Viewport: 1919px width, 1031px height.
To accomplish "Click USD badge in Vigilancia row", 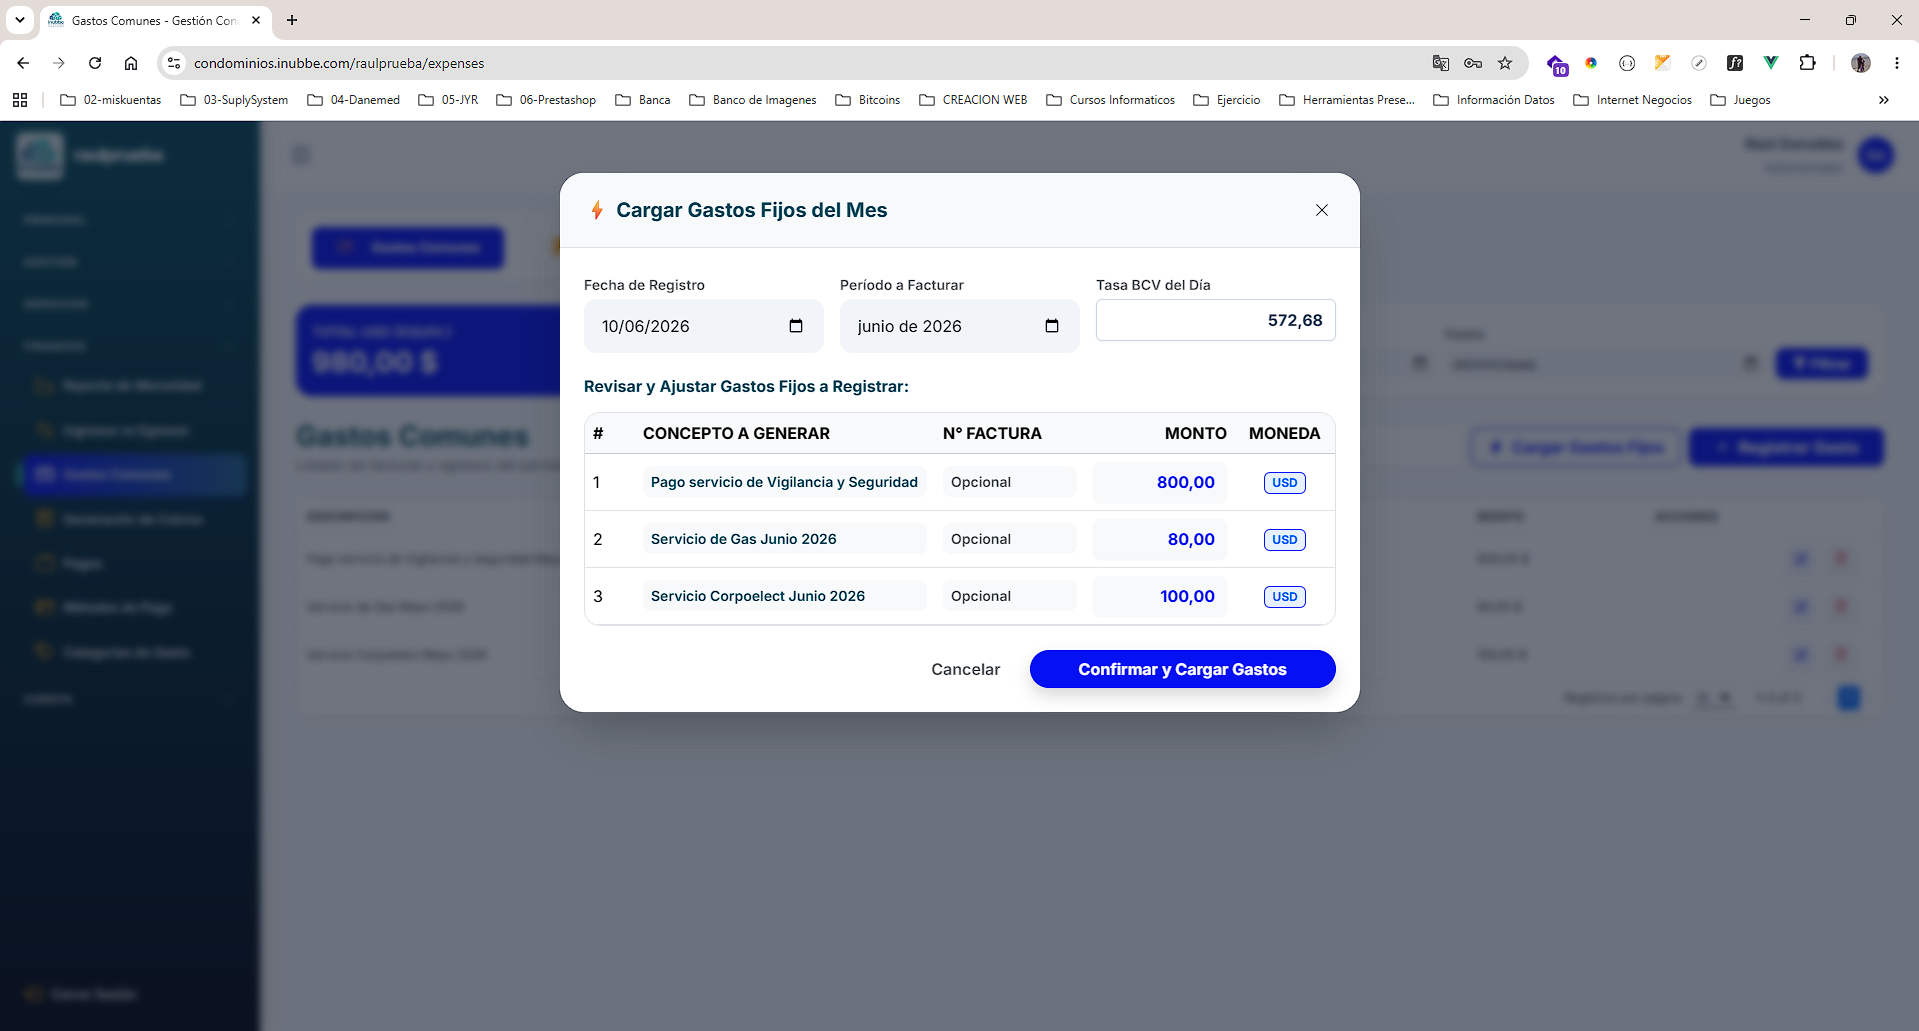I will pos(1284,483).
